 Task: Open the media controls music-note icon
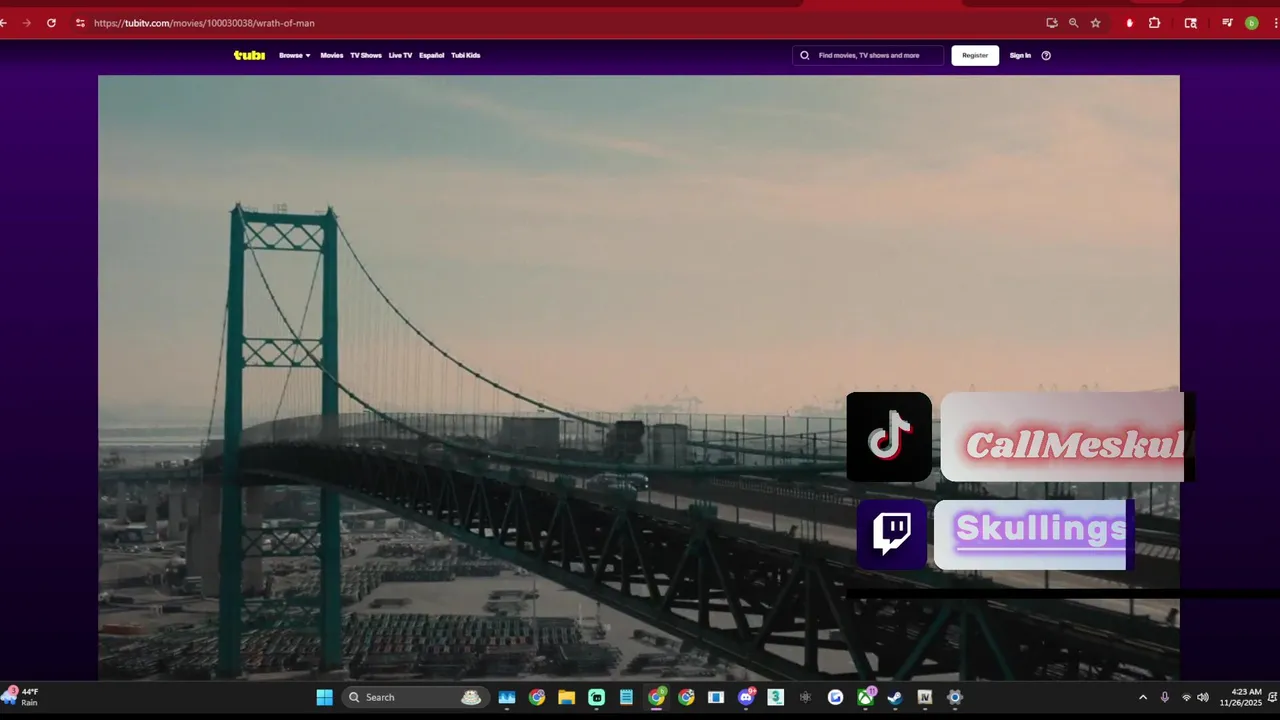[x=1227, y=23]
